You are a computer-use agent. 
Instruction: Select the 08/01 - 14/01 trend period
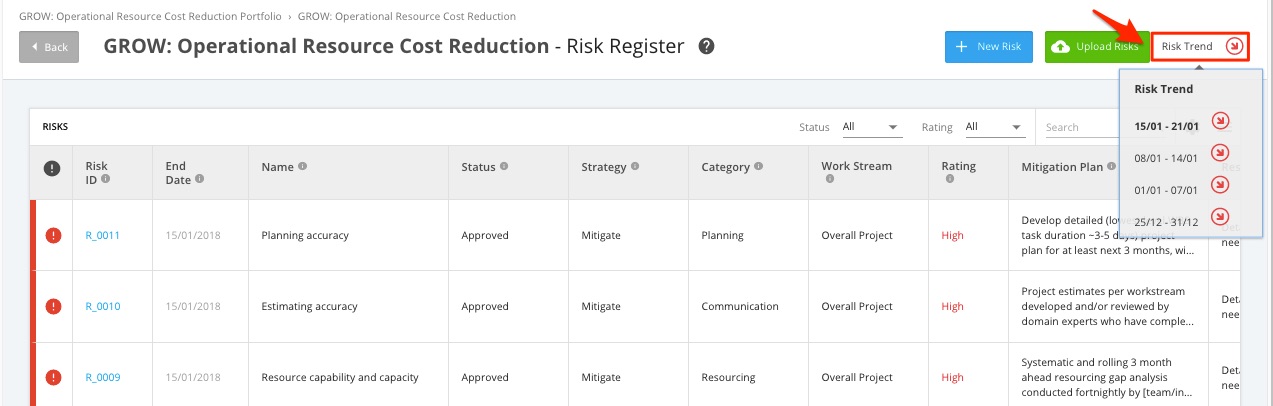[1166, 158]
